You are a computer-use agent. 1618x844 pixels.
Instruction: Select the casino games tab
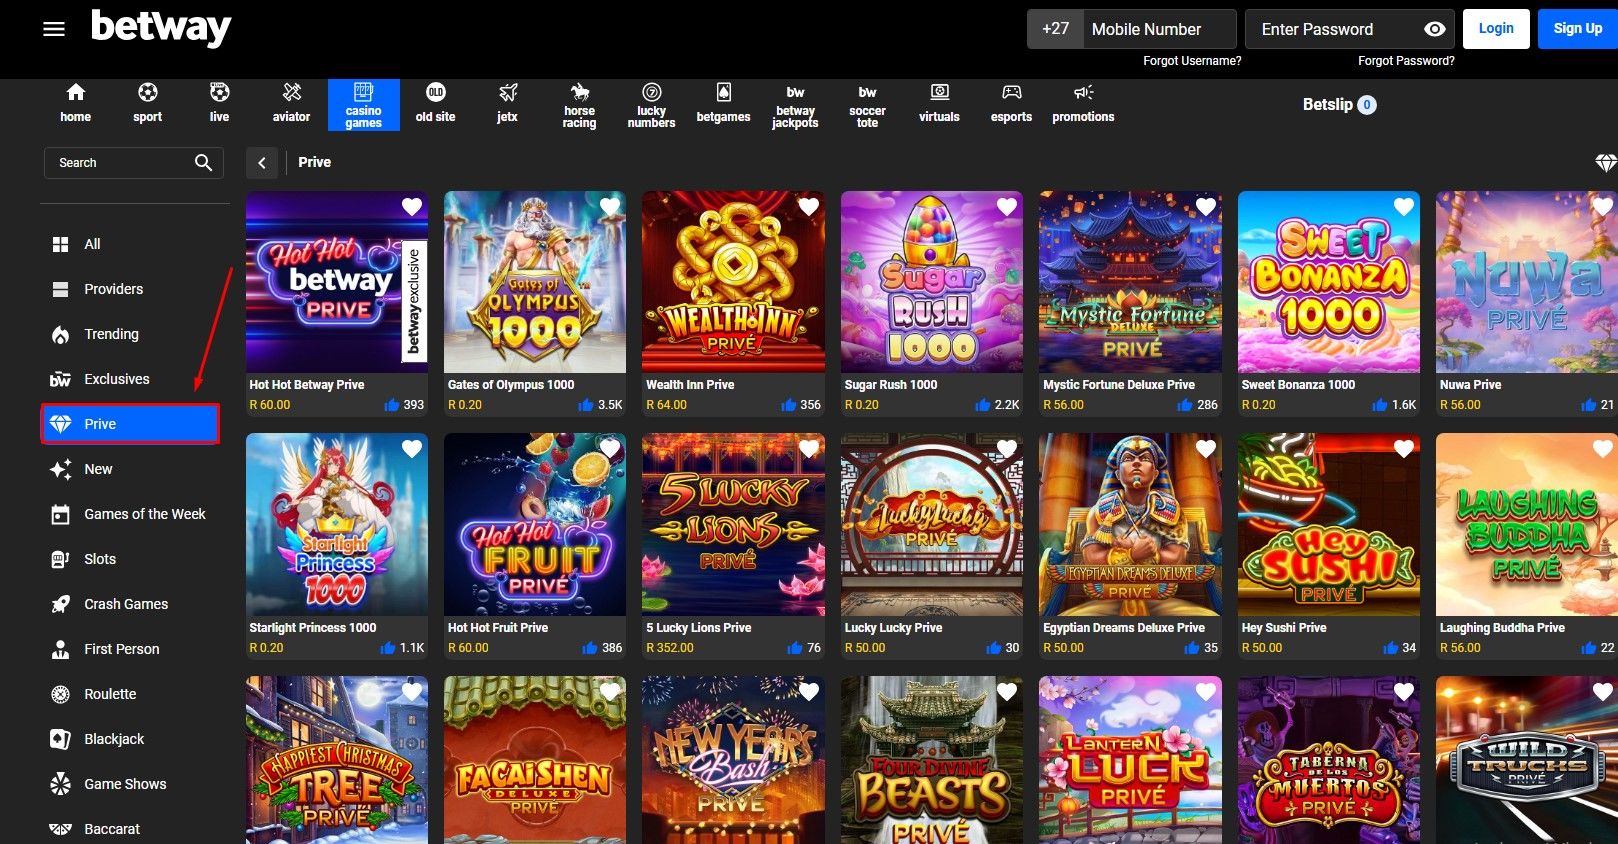point(364,105)
